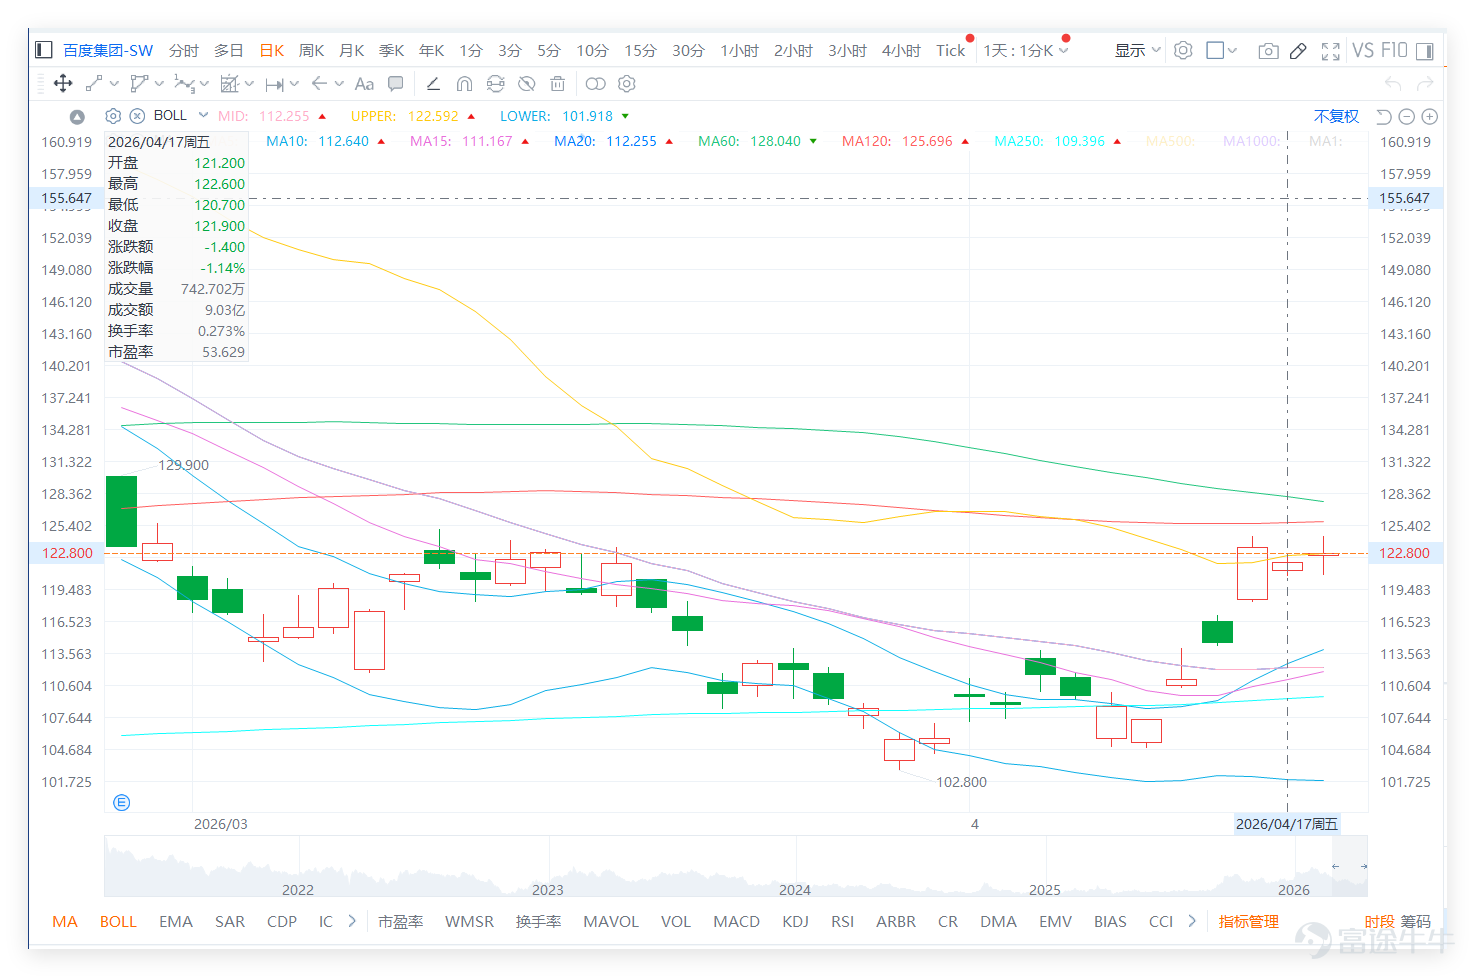Switch to 周K weekly chart
Viewport: 1475px width, 977px height.
[x=312, y=51]
